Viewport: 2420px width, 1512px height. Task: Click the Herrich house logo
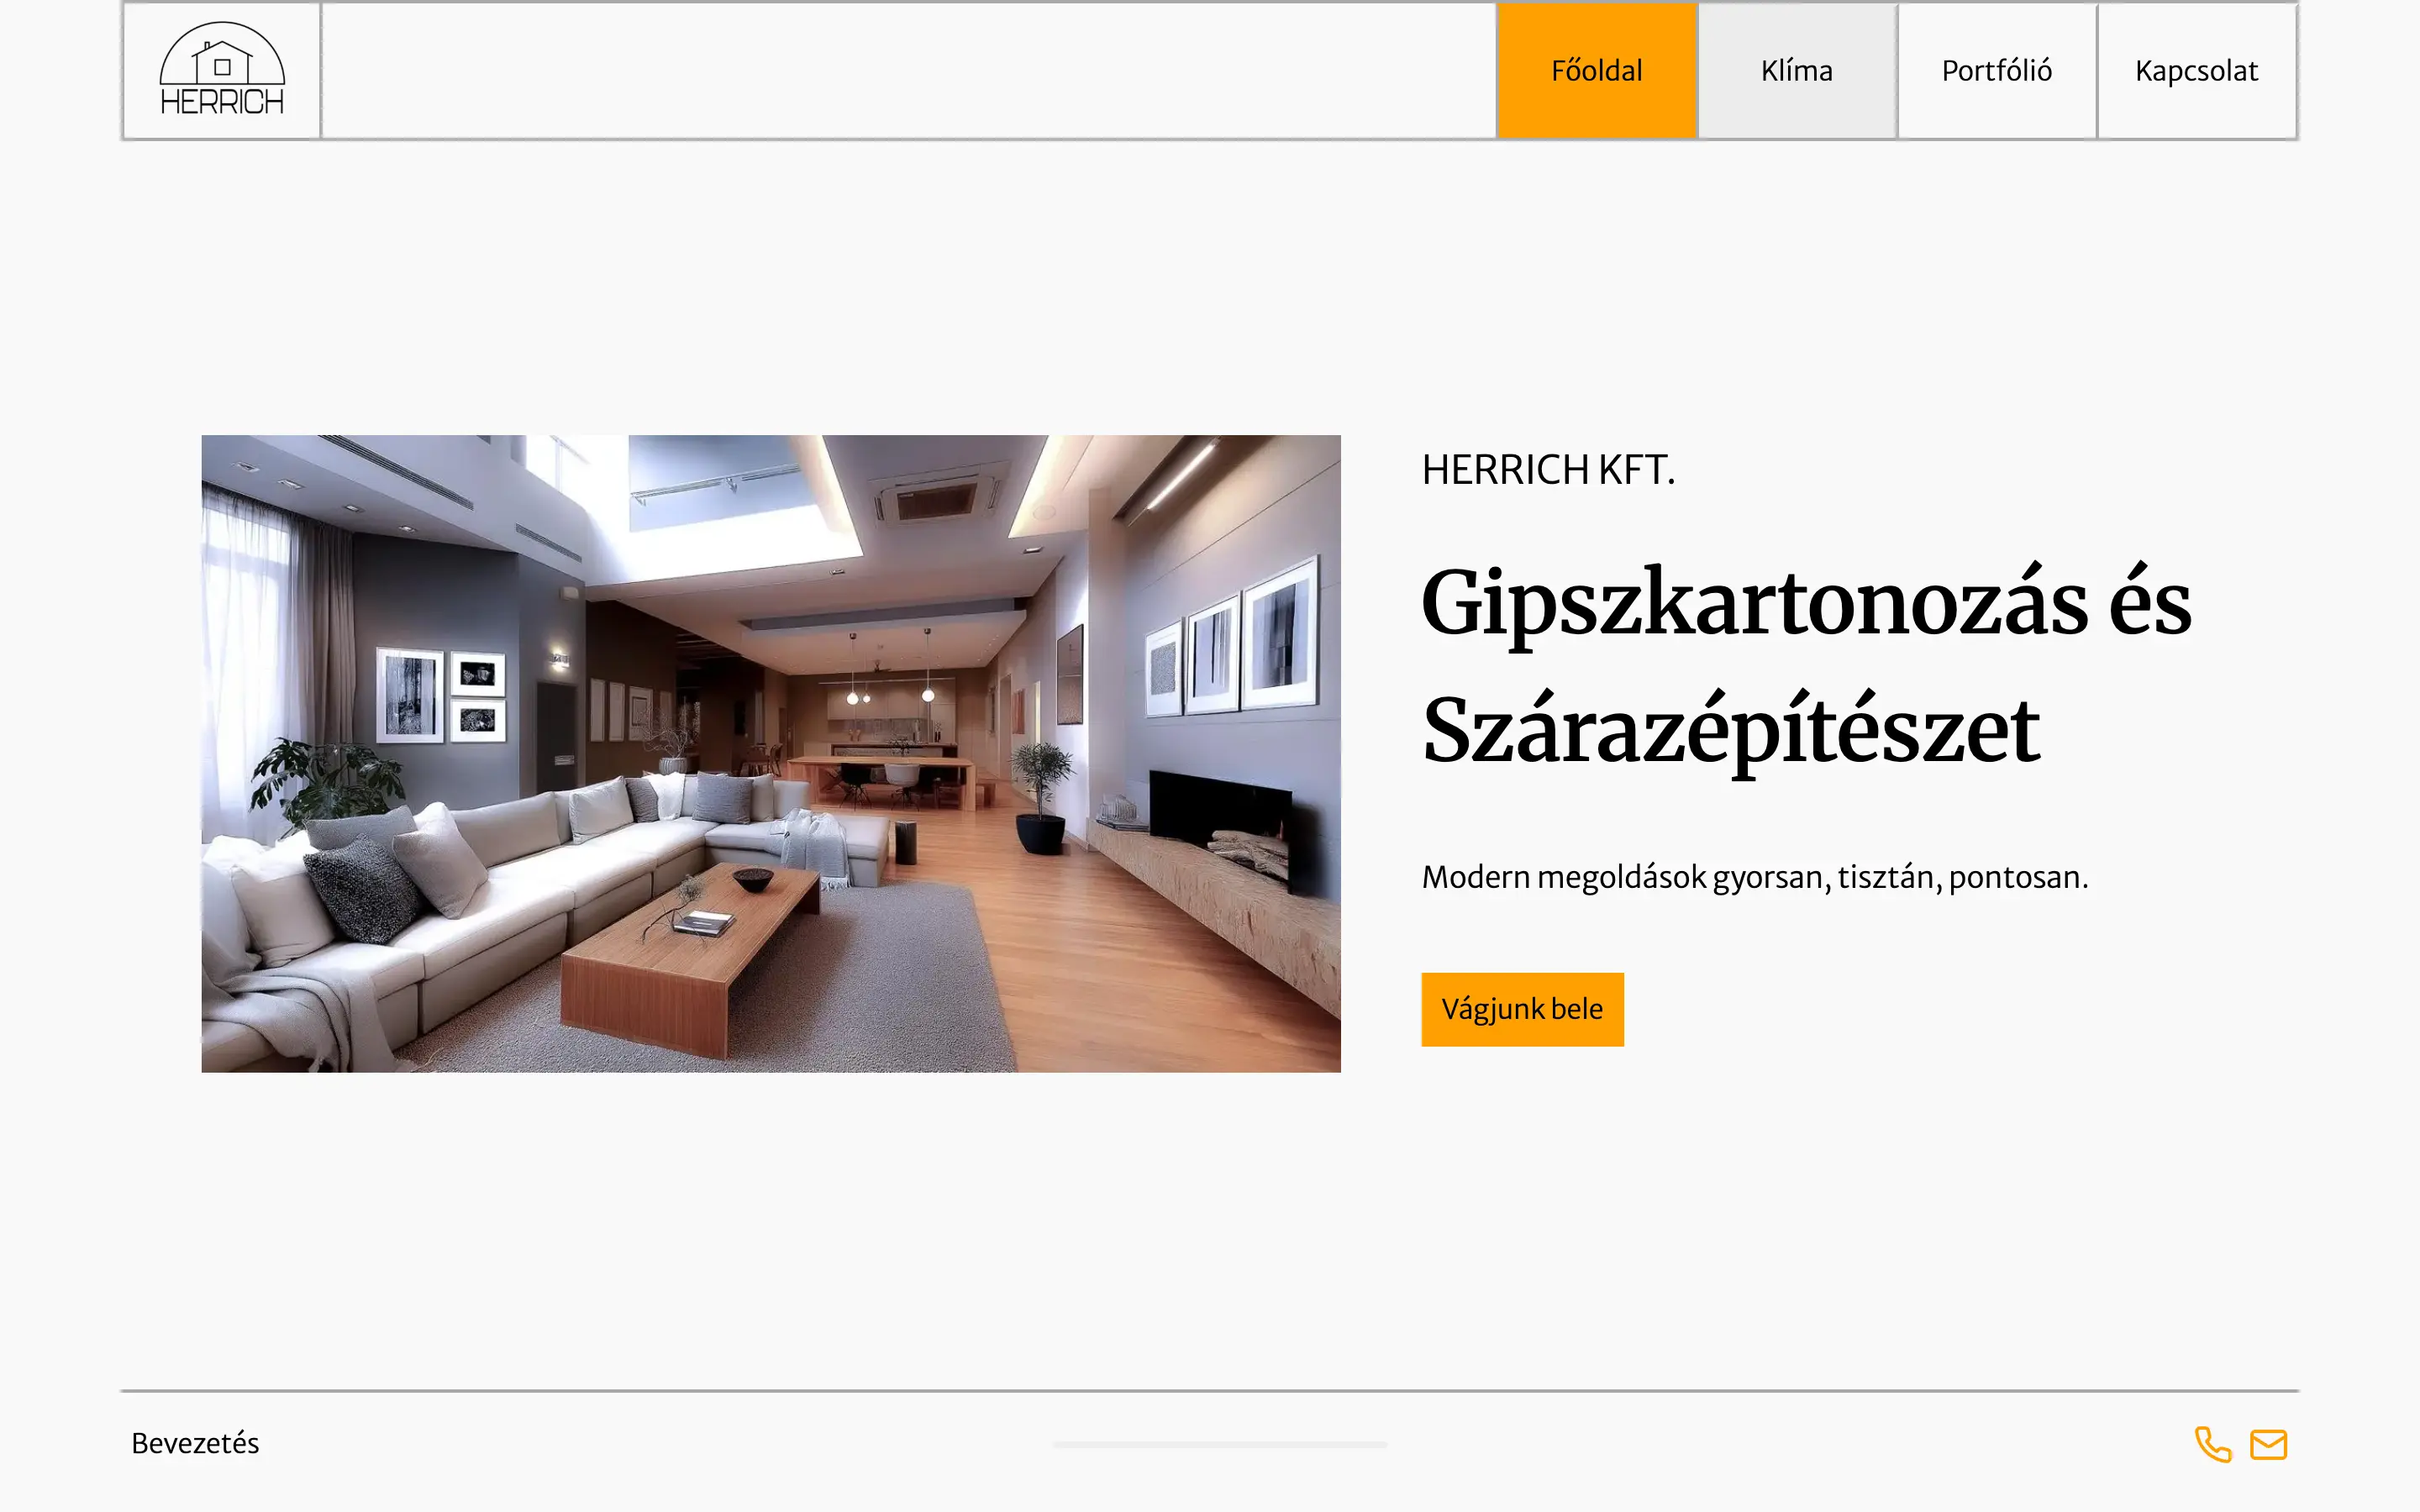pyautogui.click(x=222, y=70)
